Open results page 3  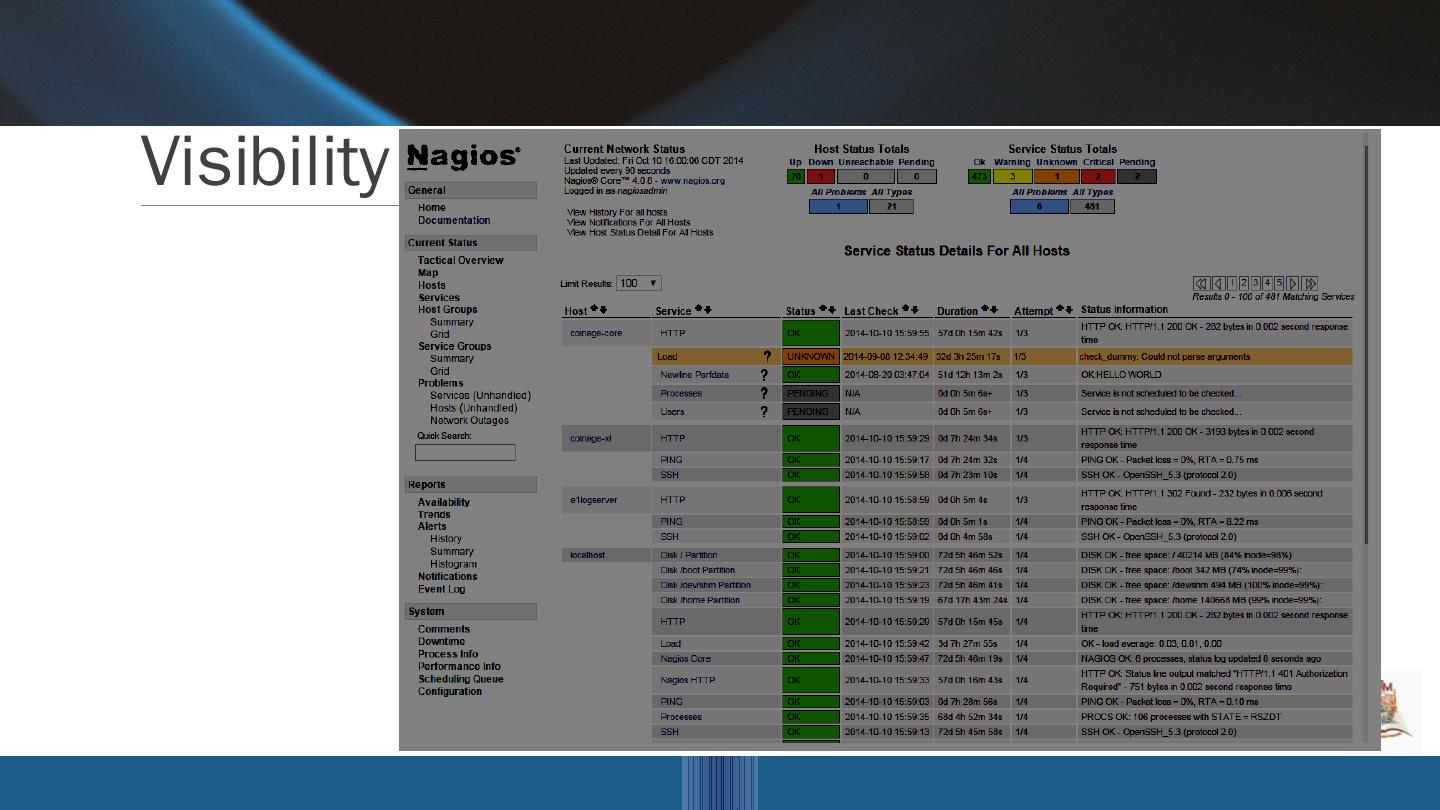coord(1256,283)
